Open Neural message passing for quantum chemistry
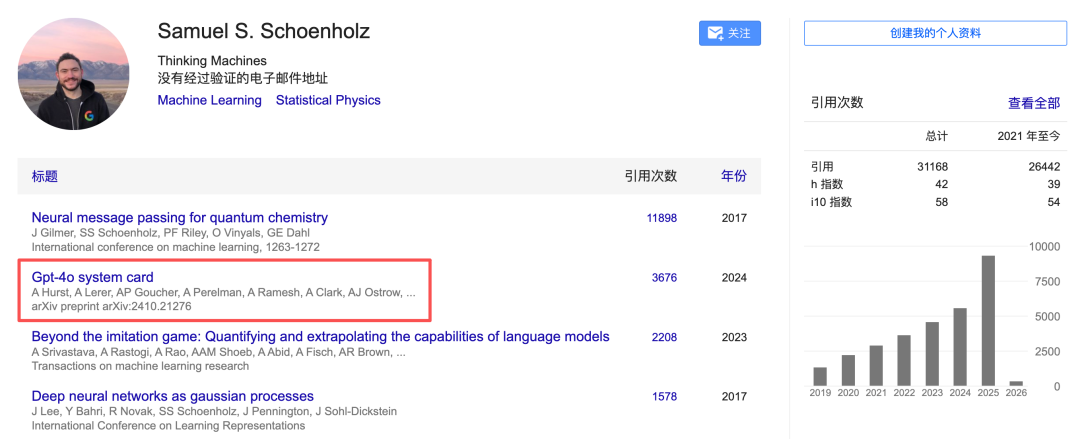This screenshot has width=1080, height=439. 180,218
